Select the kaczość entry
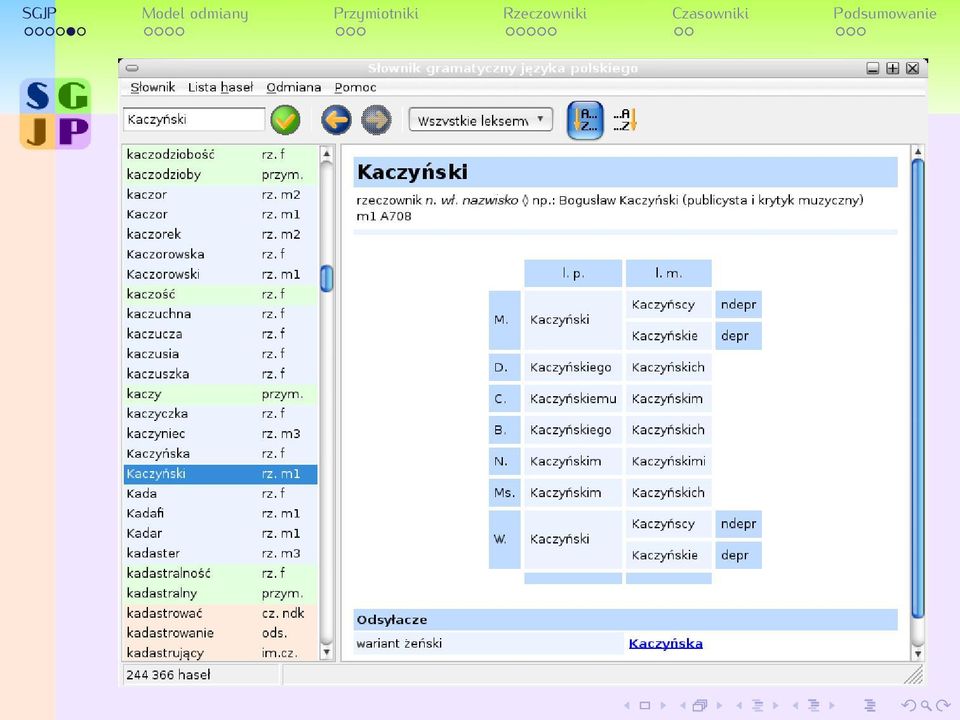 coord(220,294)
